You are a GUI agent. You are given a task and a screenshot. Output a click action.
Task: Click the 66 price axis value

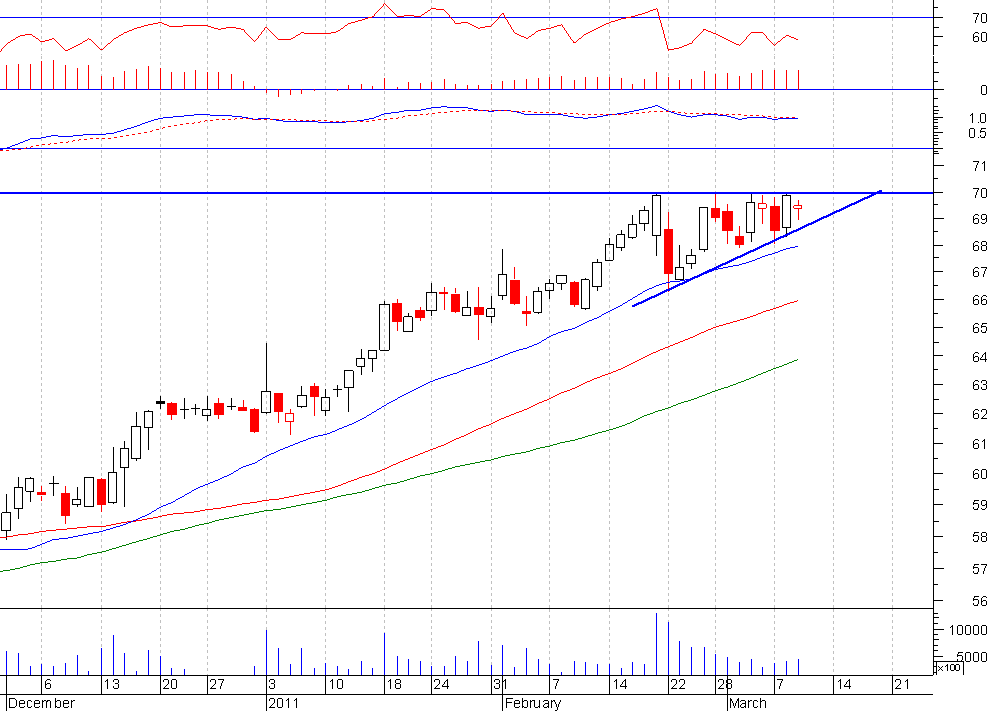[980, 301]
